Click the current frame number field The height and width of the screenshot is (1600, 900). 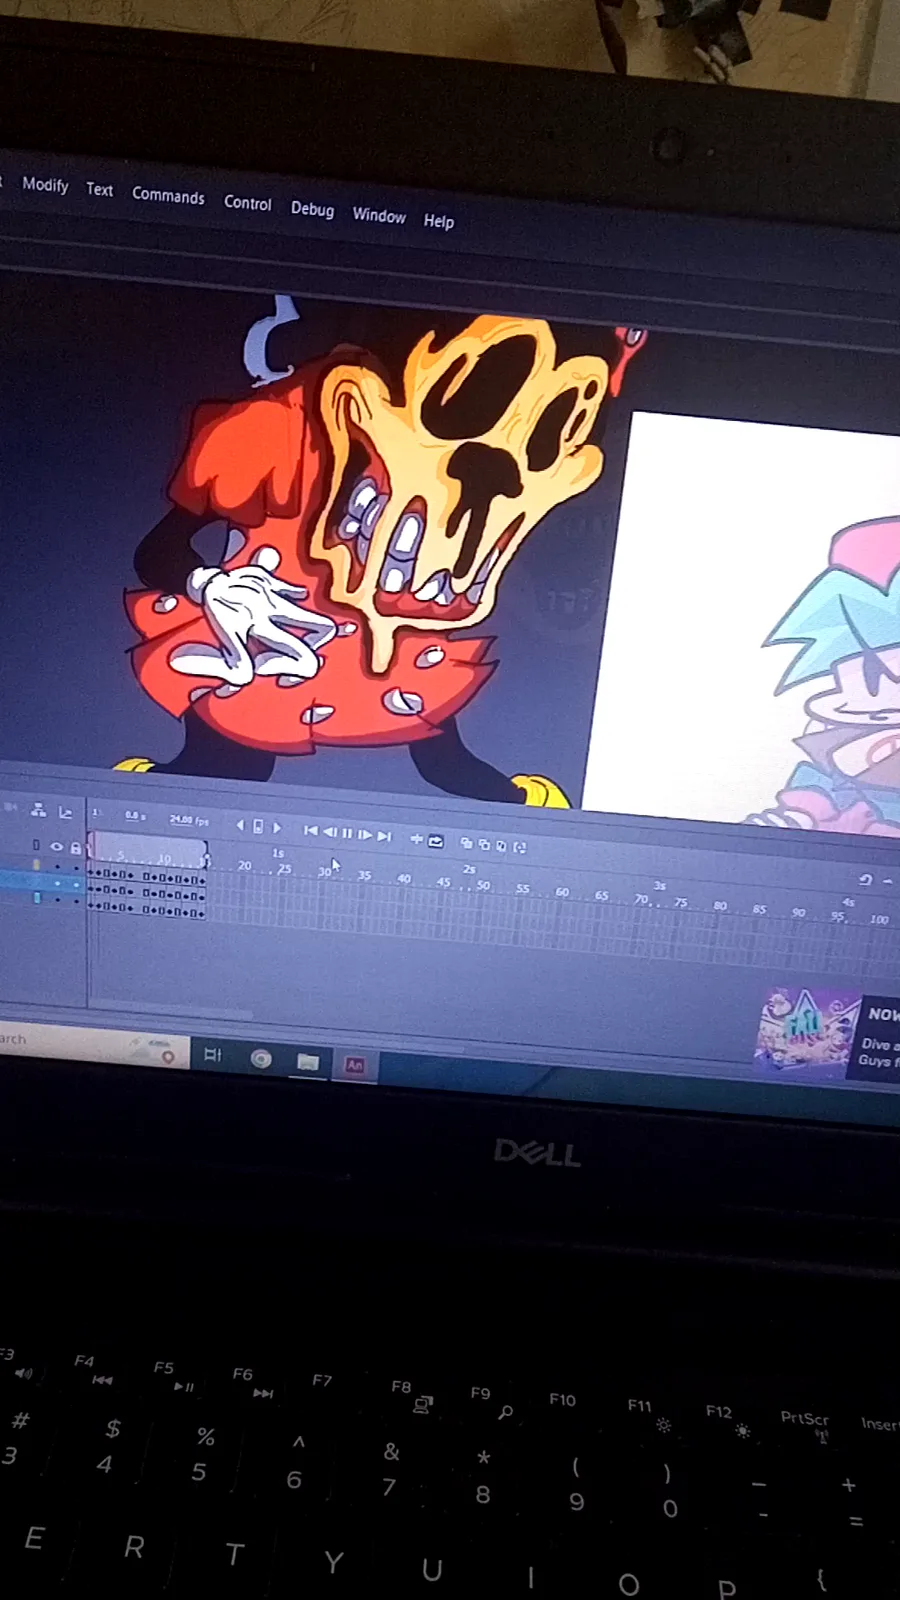coord(96,812)
